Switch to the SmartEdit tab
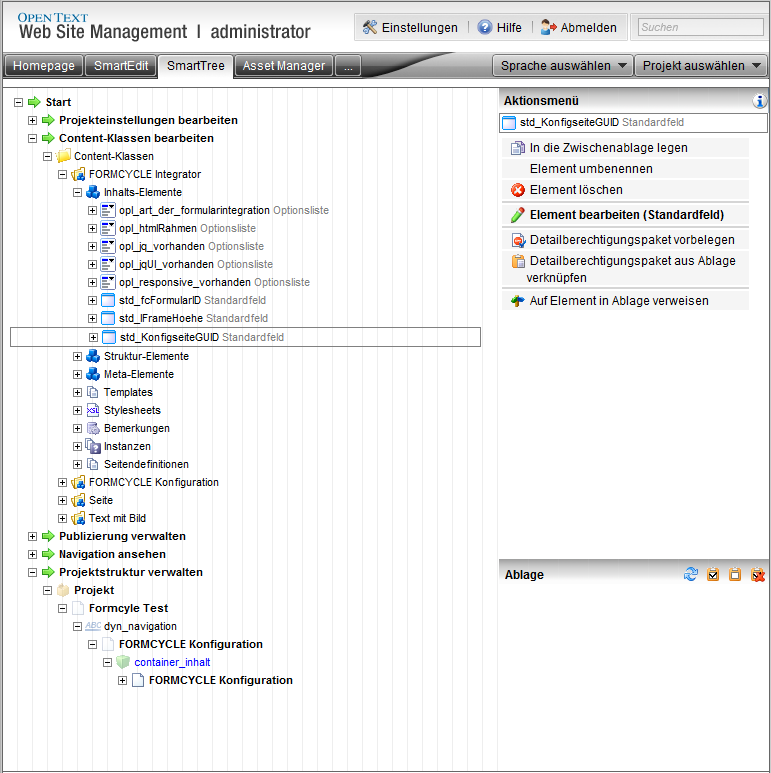The width and height of the screenshot is (771, 773). pos(120,66)
